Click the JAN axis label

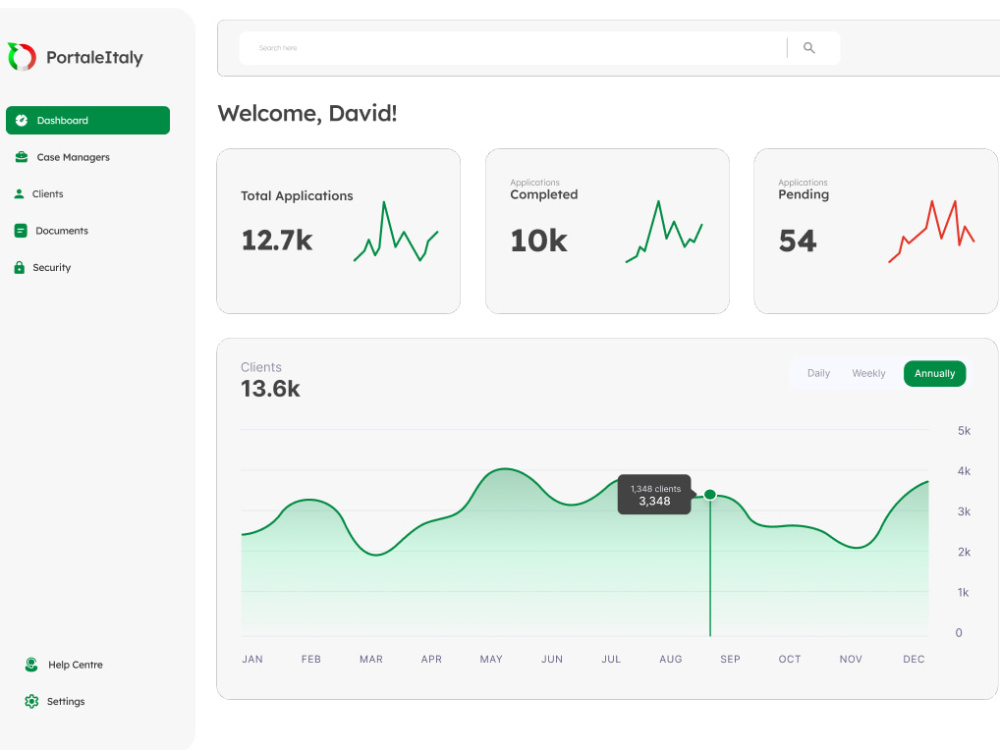click(253, 659)
